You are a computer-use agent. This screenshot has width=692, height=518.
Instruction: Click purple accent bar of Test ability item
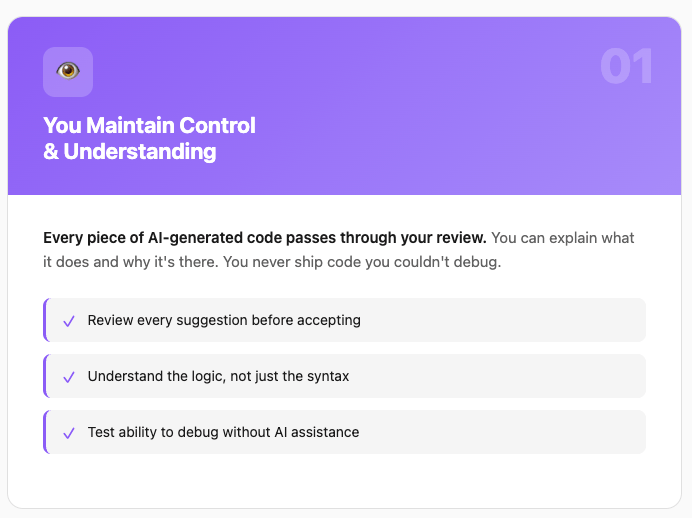pos(45,432)
